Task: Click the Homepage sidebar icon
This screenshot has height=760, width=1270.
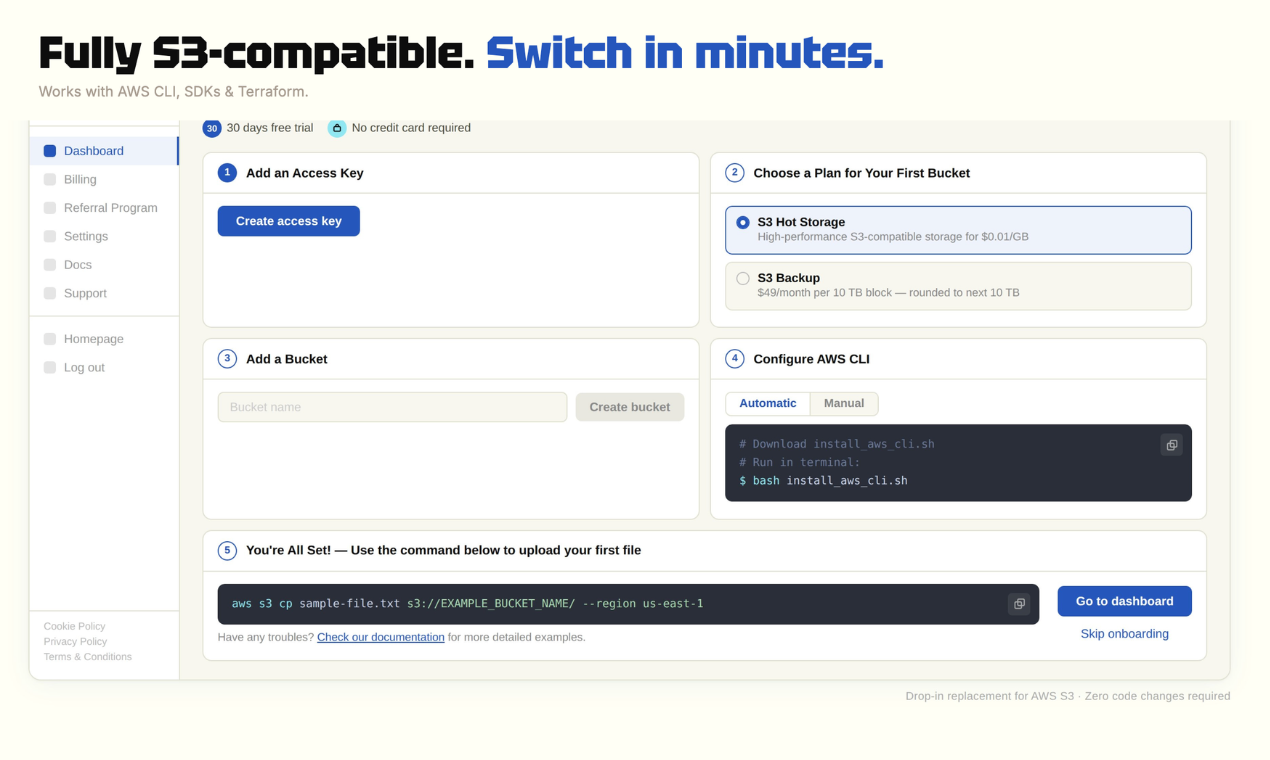Action: (50, 339)
